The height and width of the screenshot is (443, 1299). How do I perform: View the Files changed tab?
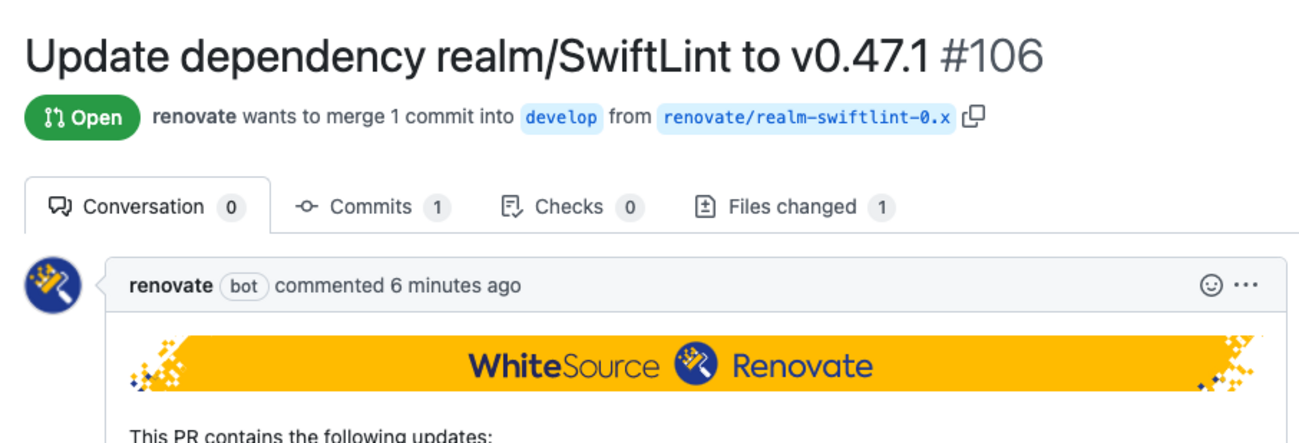[792, 207]
